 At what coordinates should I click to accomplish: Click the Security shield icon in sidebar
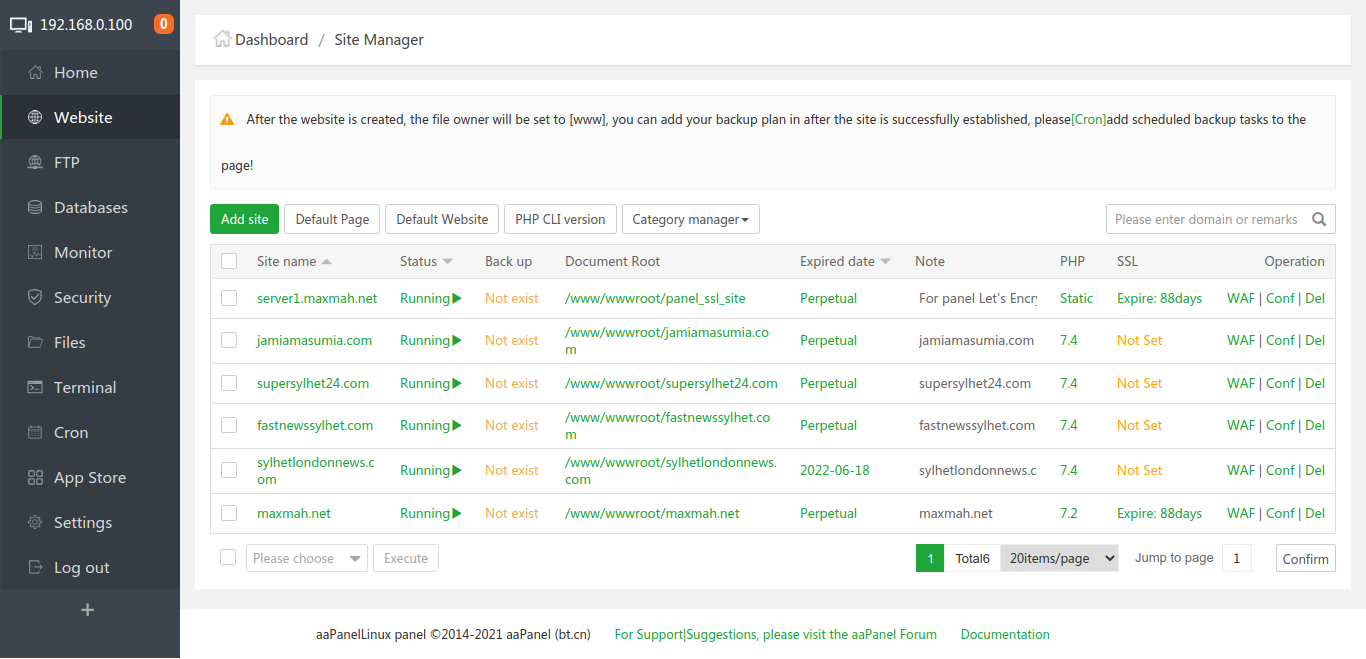coord(35,297)
